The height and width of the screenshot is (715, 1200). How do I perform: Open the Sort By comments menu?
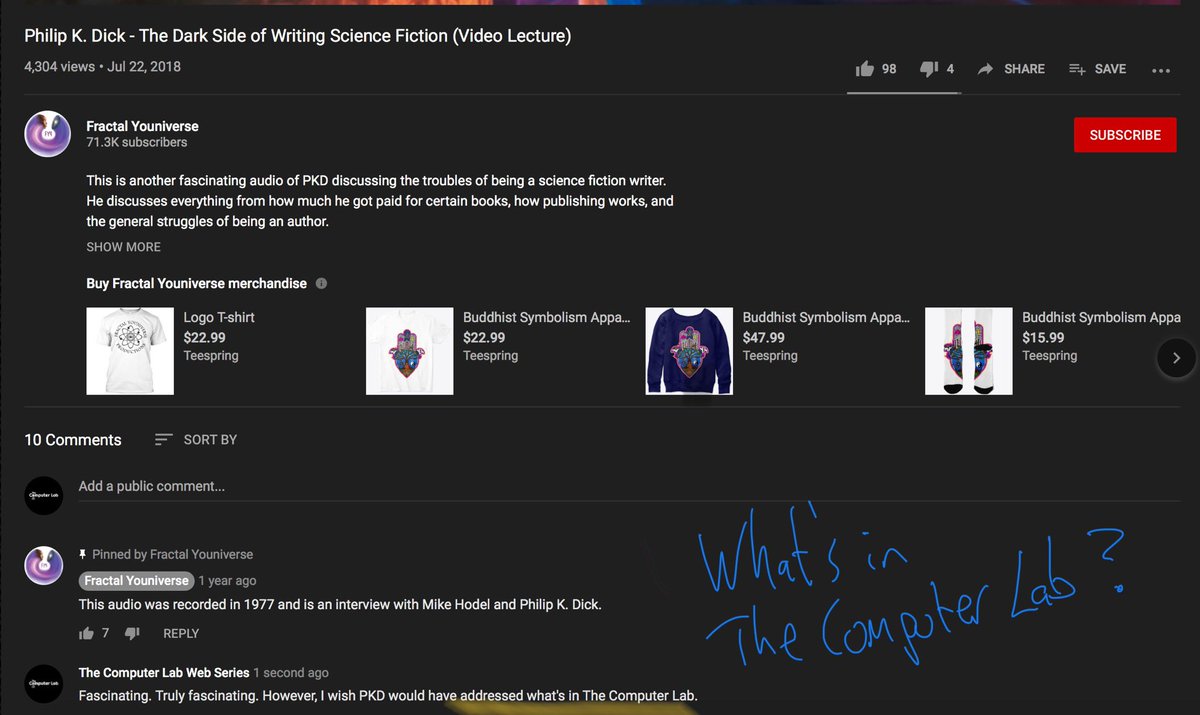pyautogui.click(x=196, y=439)
